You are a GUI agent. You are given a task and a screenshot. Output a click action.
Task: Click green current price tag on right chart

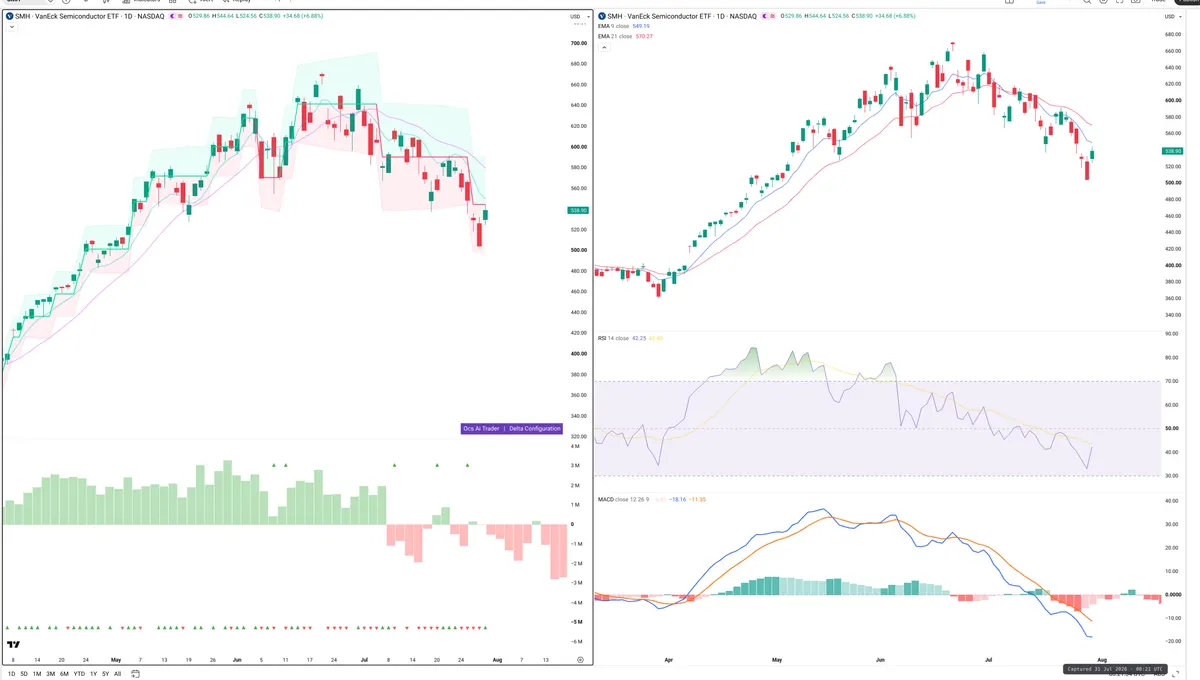(x=1173, y=151)
